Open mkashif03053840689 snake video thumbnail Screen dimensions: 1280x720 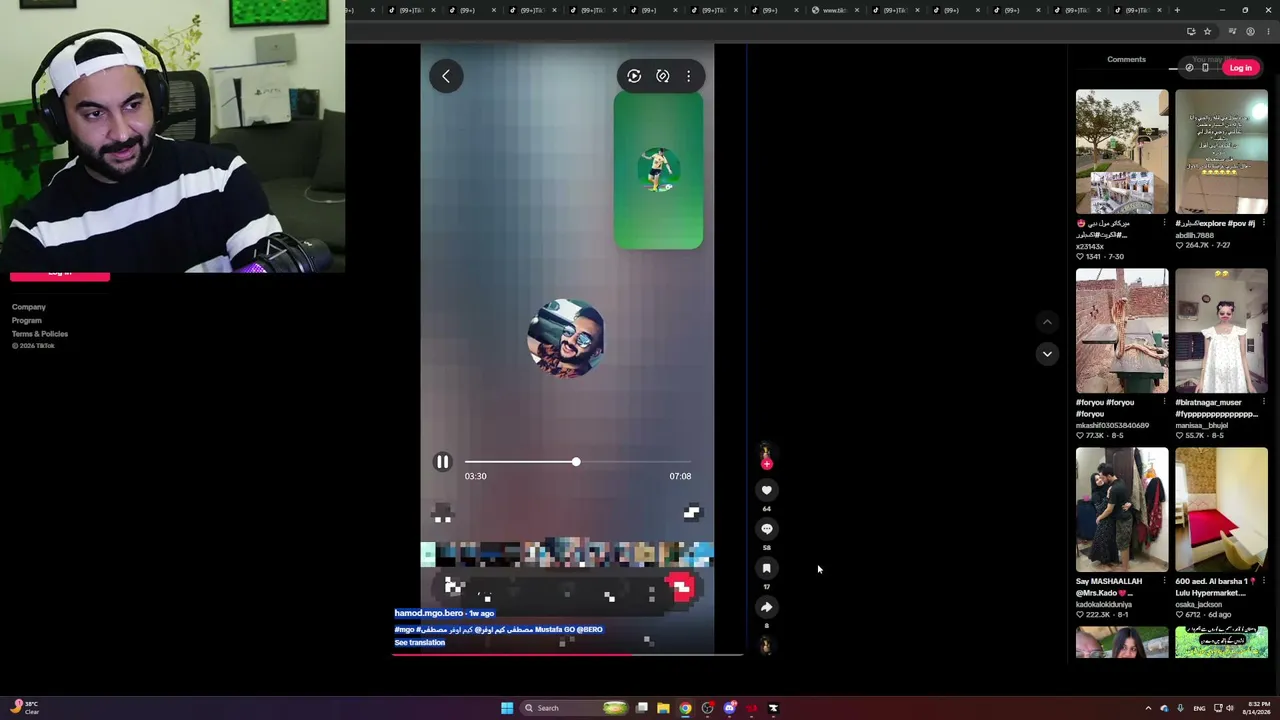coord(1122,331)
